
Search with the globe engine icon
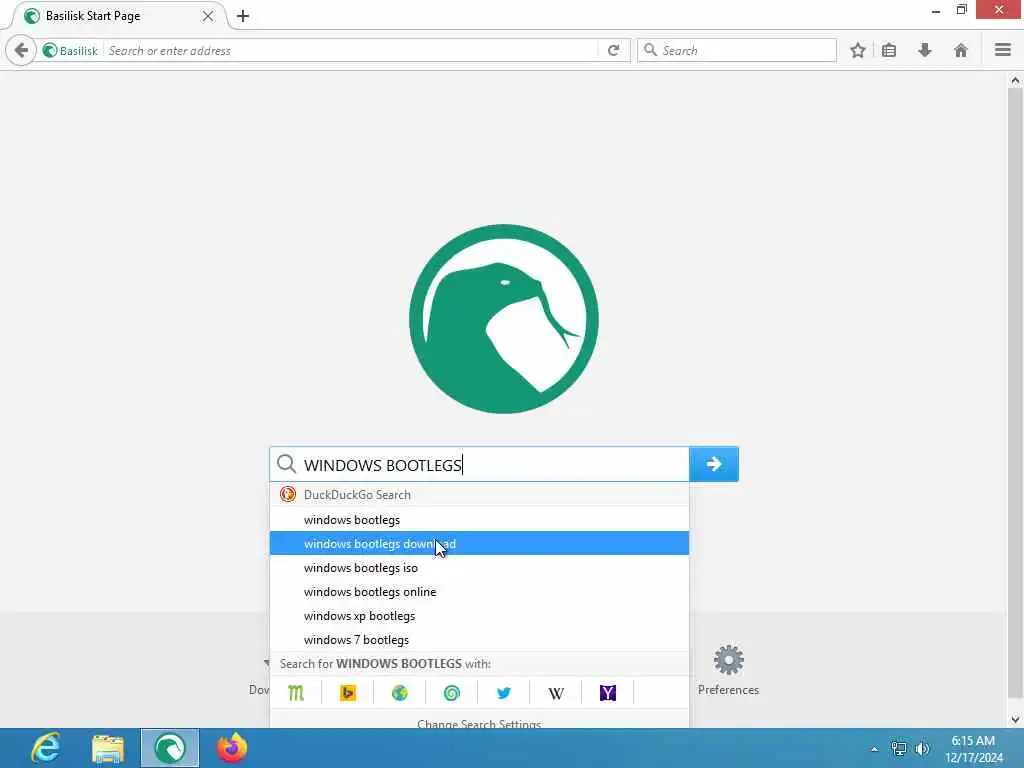[400, 693]
